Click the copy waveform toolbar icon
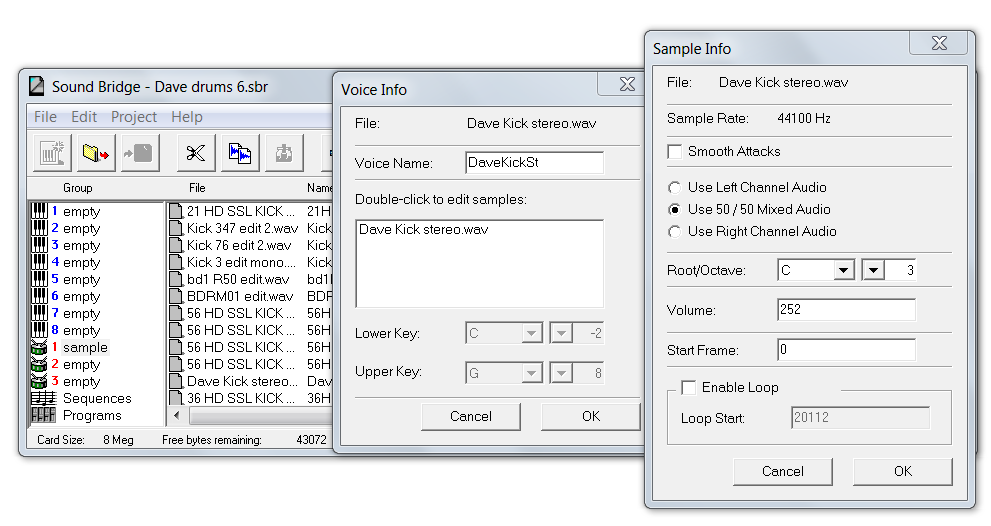Image resolution: width=991 pixels, height=526 pixels. (240, 153)
